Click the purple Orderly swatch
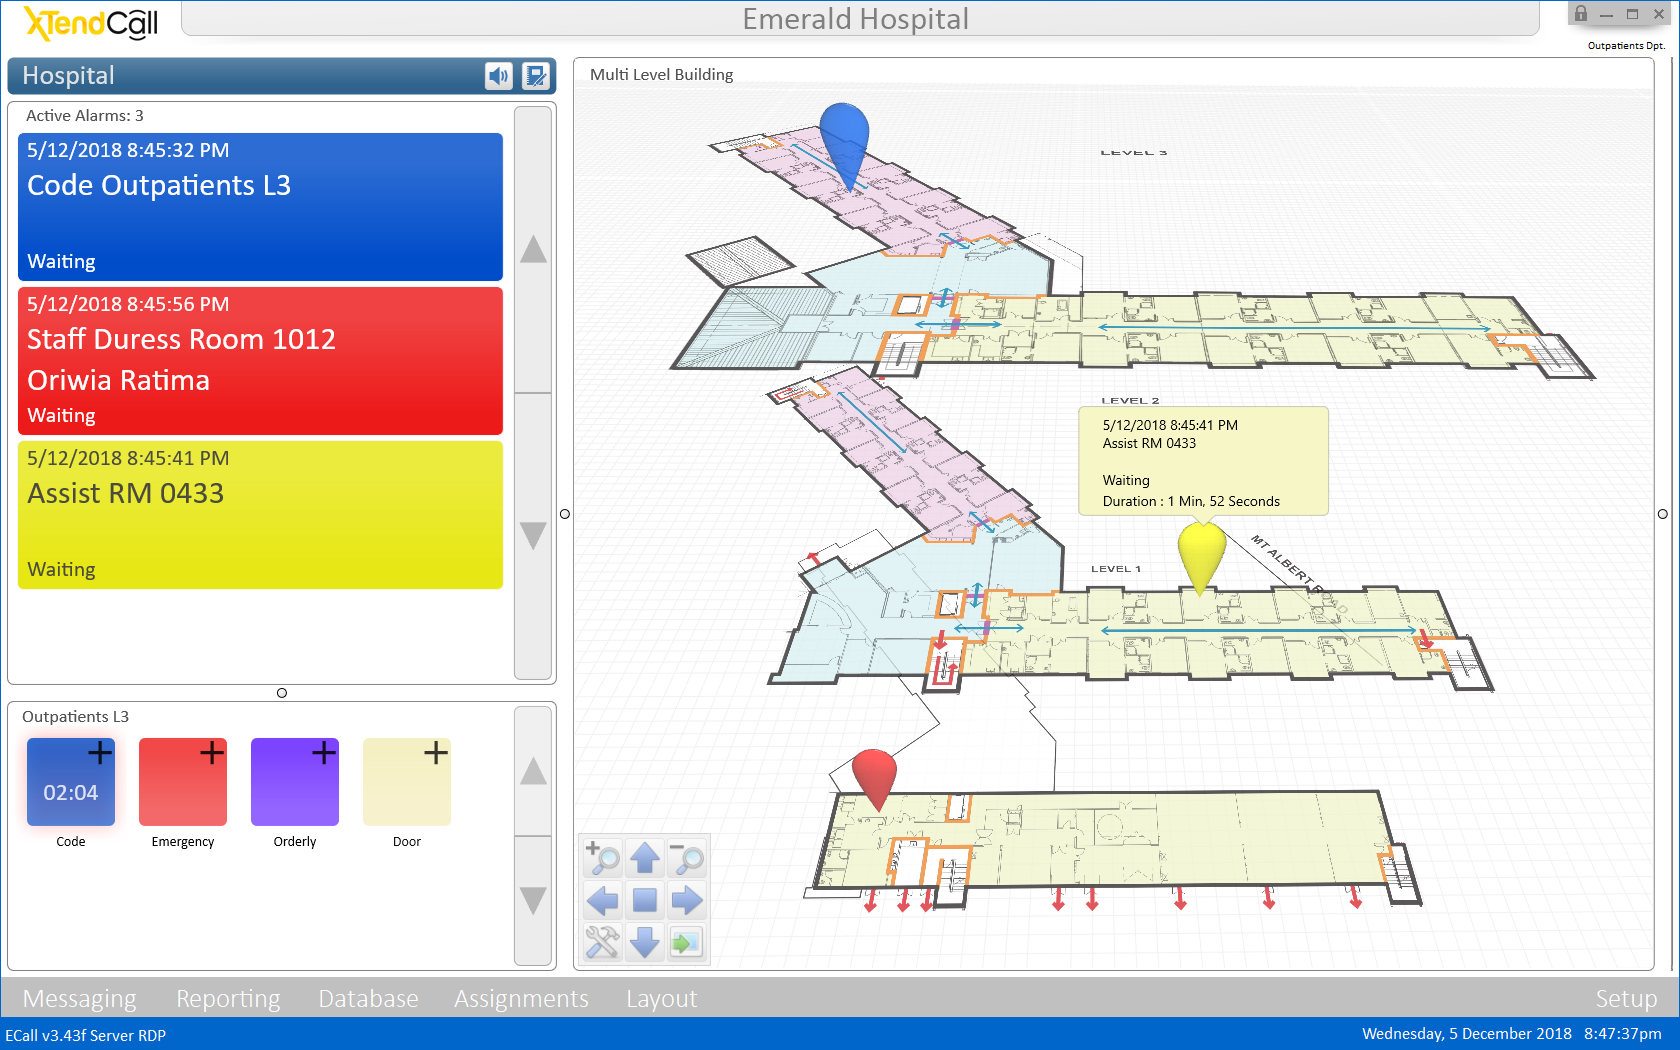The image size is (1680, 1050). point(295,782)
